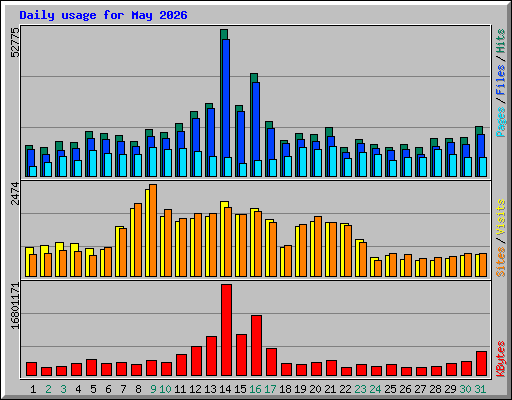Click day 22 on the x-axis
Screen dimensions: 512x400
345,389
